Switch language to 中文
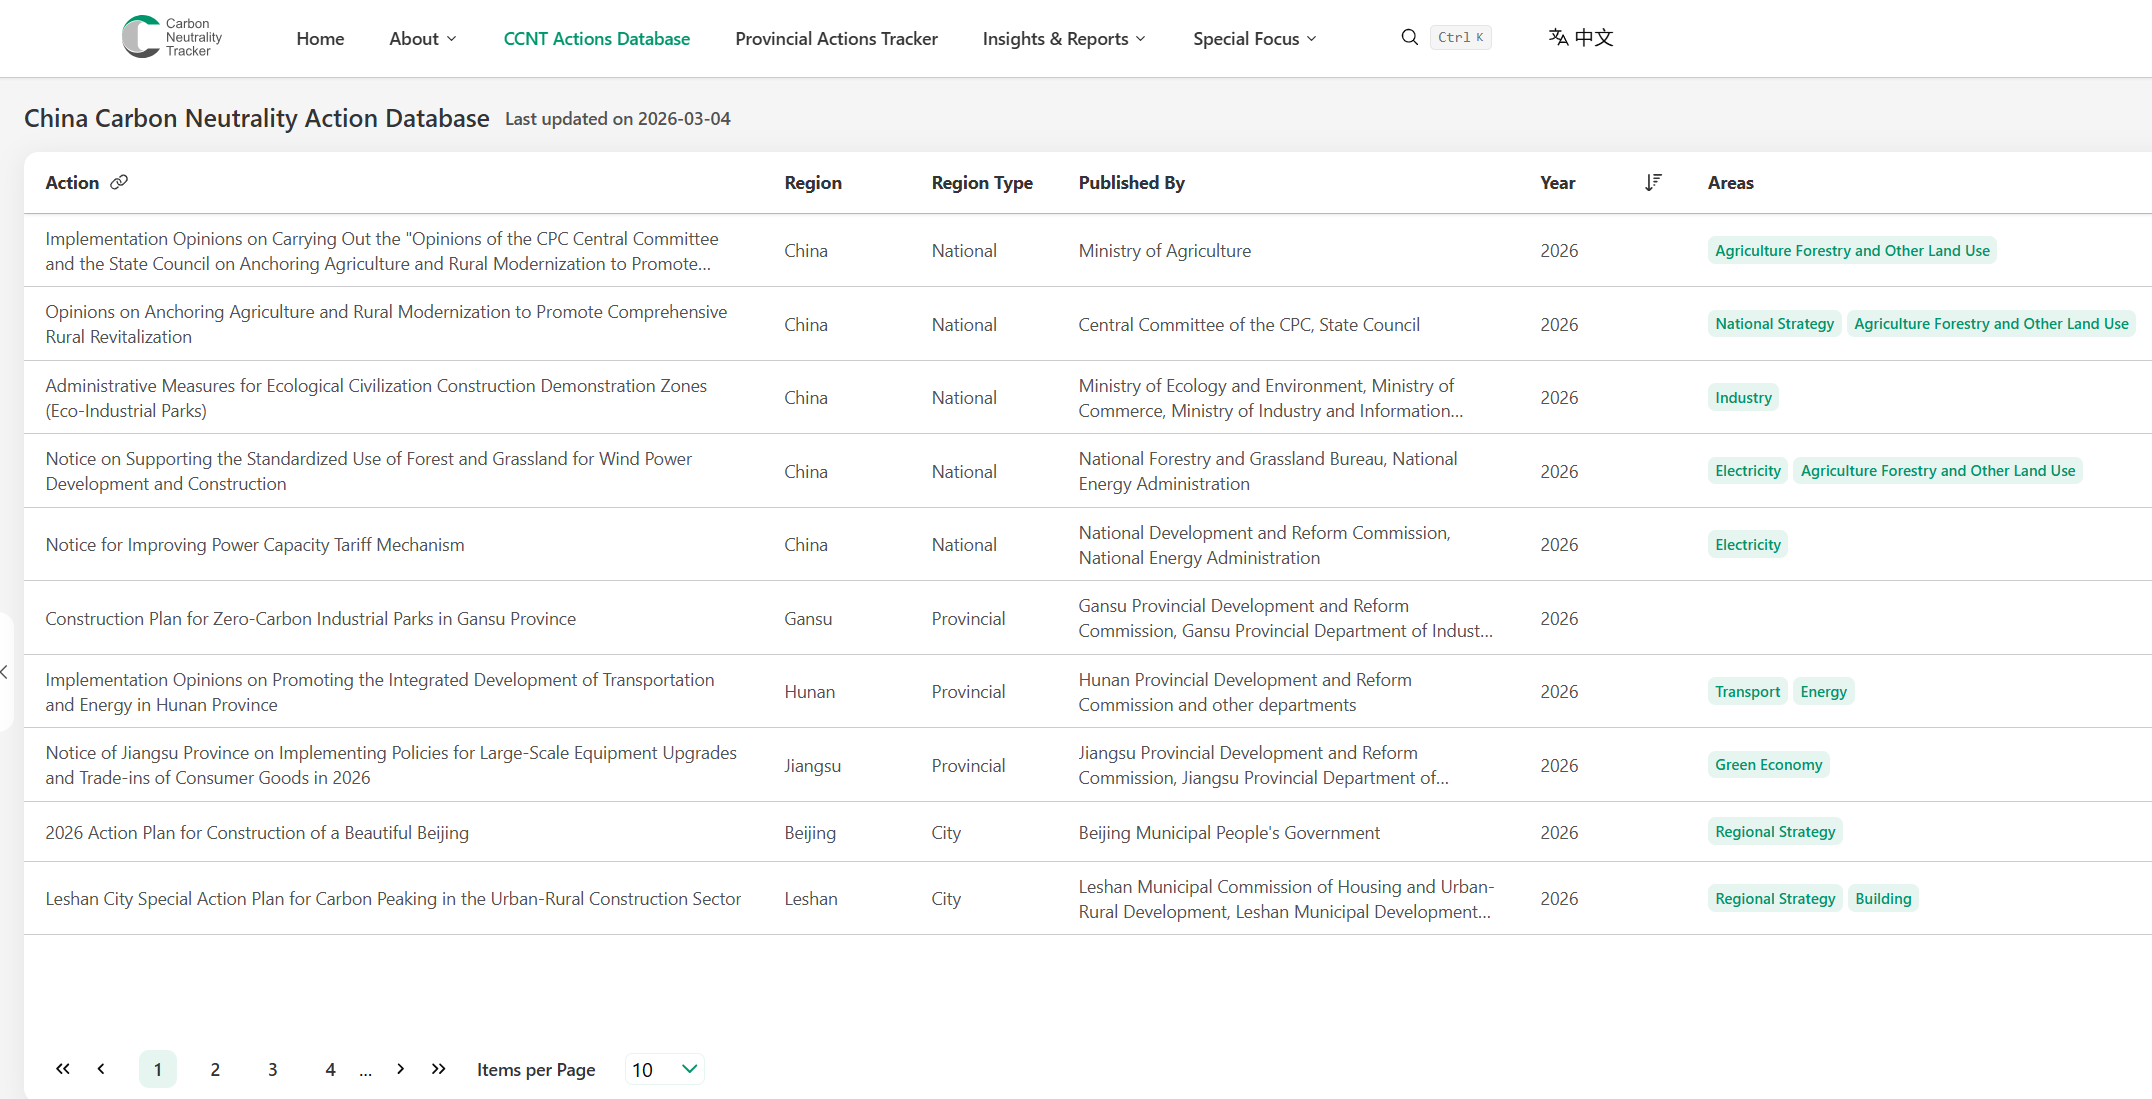 [1581, 37]
